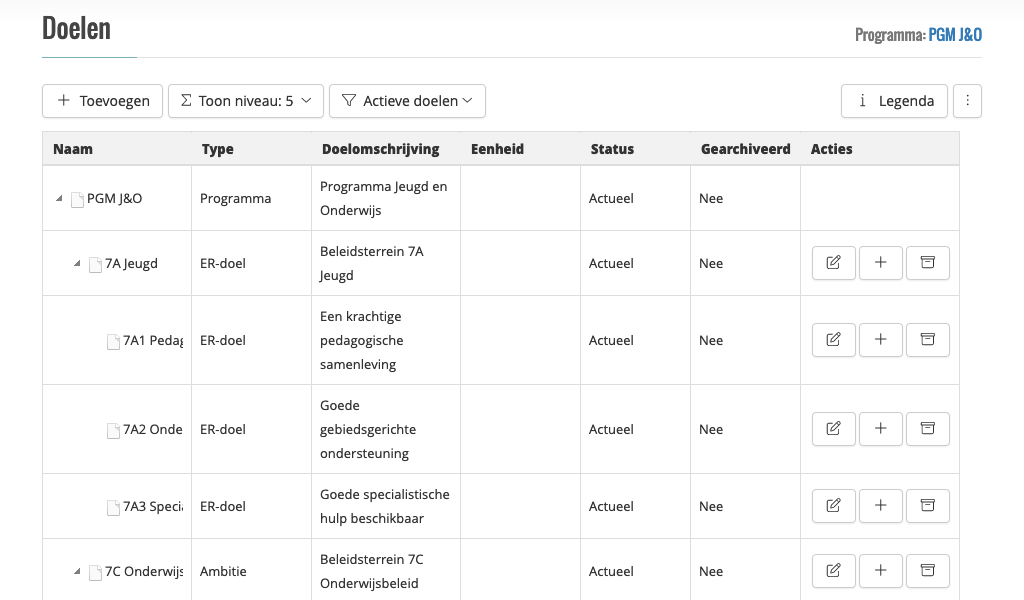Archive the 7A1 pedagogische samenleving goal
The width and height of the screenshot is (1024, 600).
click(927, 339)
